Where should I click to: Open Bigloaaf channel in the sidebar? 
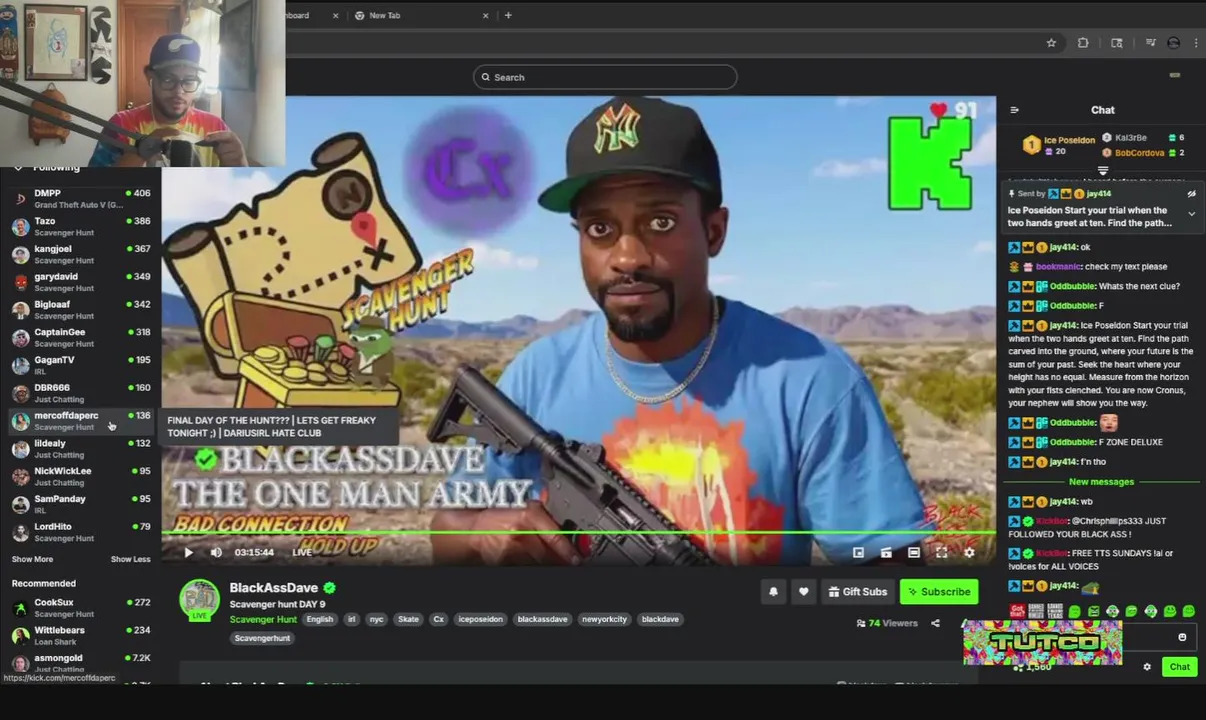[x=80, y=310]
